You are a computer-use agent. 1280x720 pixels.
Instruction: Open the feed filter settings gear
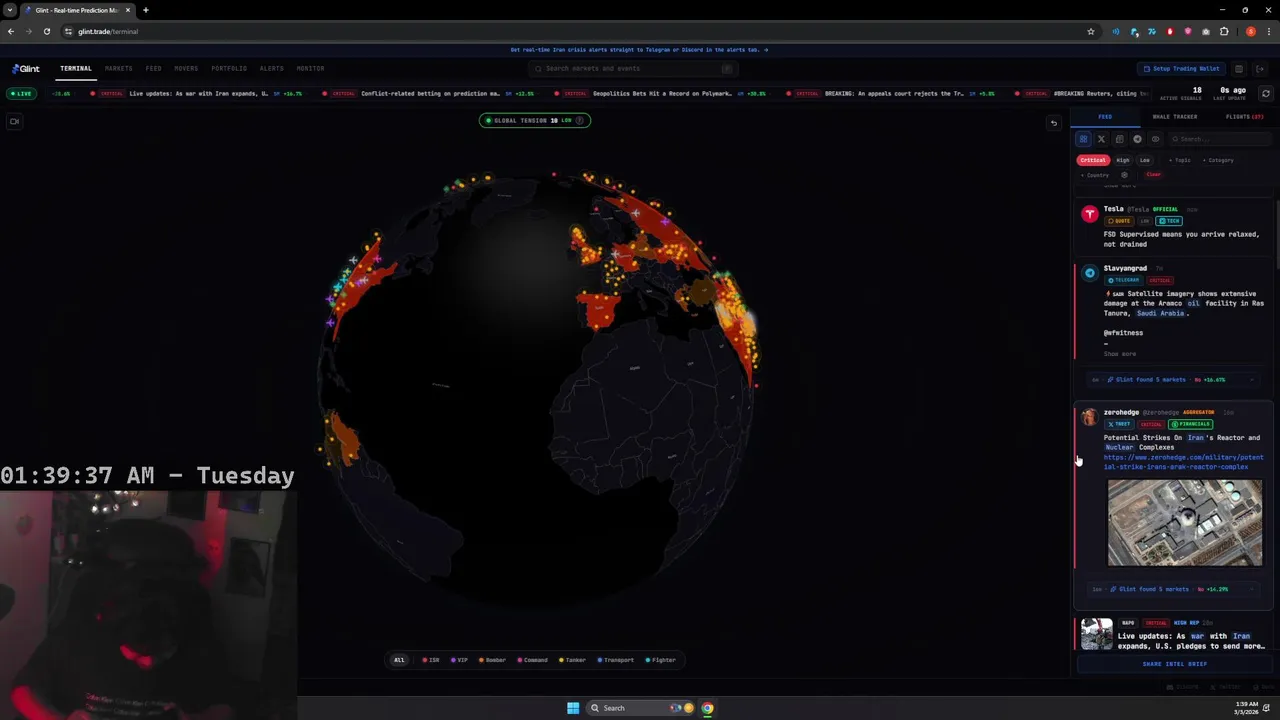click(x=1124, y=175)
